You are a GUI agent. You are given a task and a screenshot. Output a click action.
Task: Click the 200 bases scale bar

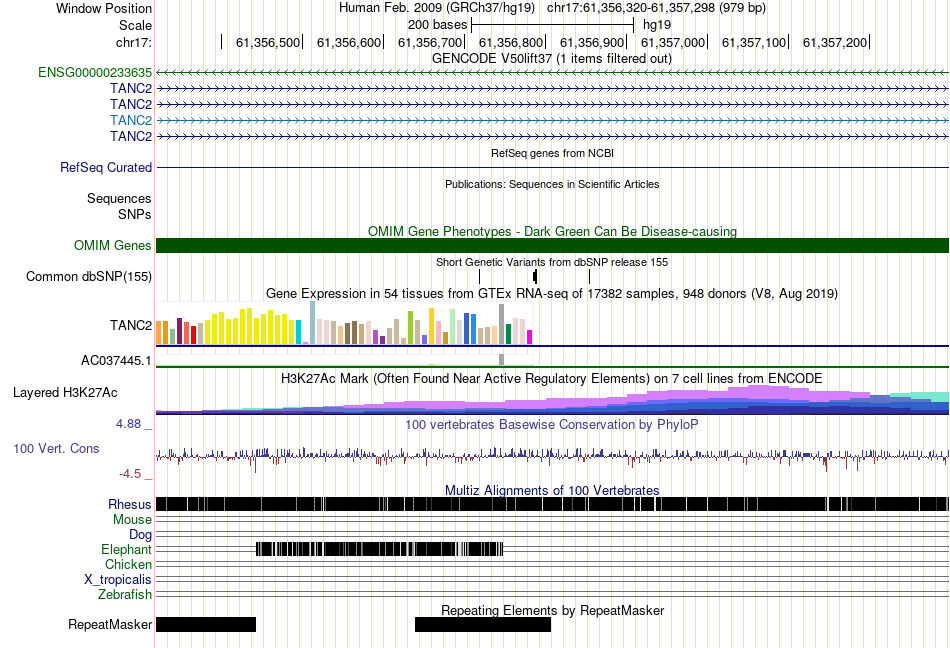pos(553,25)
